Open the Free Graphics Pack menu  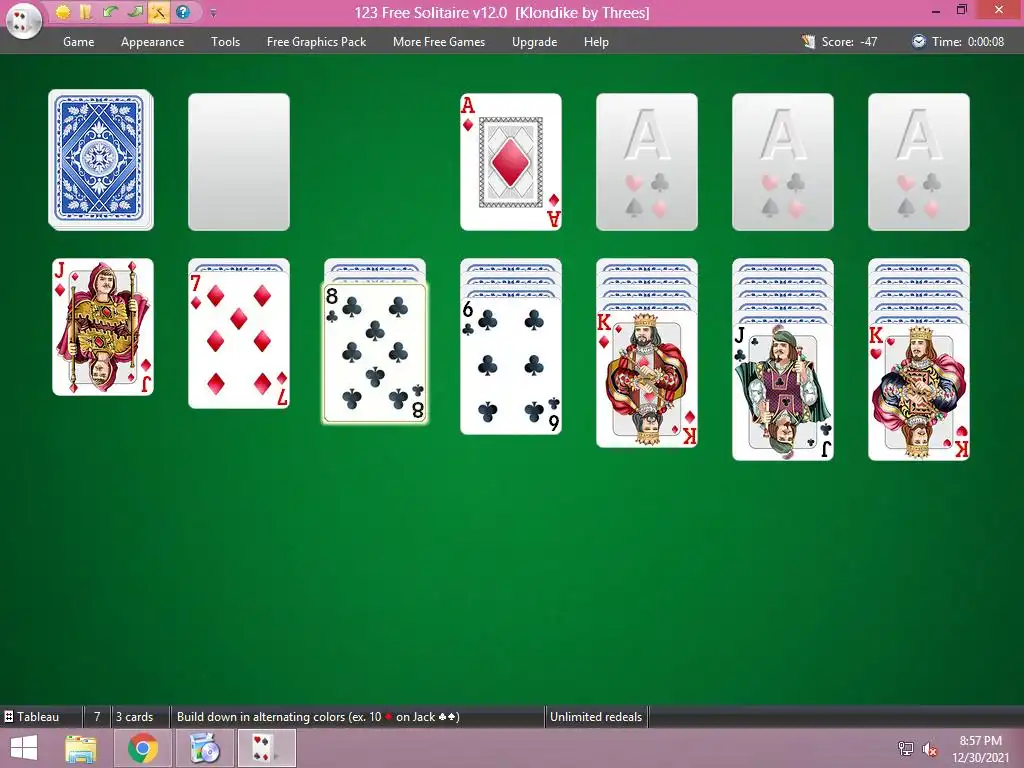(316, 42)
